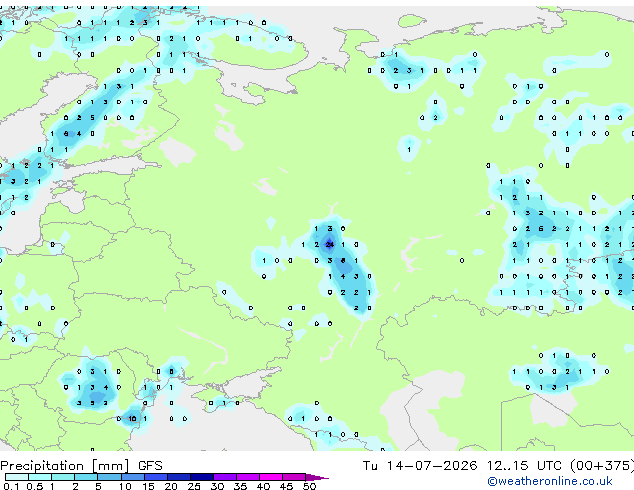Click the '12..15 UTC' time range

[x=524, y=466]
